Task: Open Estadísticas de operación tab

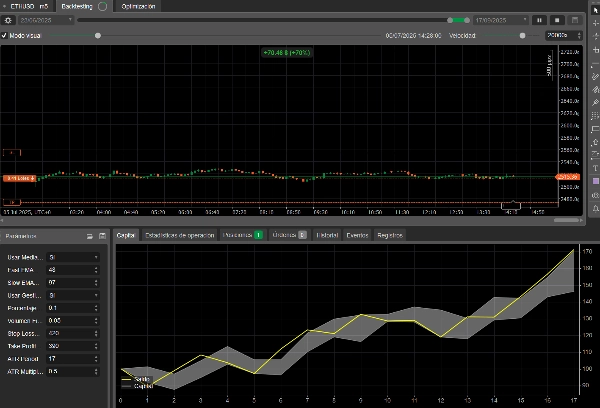Action: 179,235
